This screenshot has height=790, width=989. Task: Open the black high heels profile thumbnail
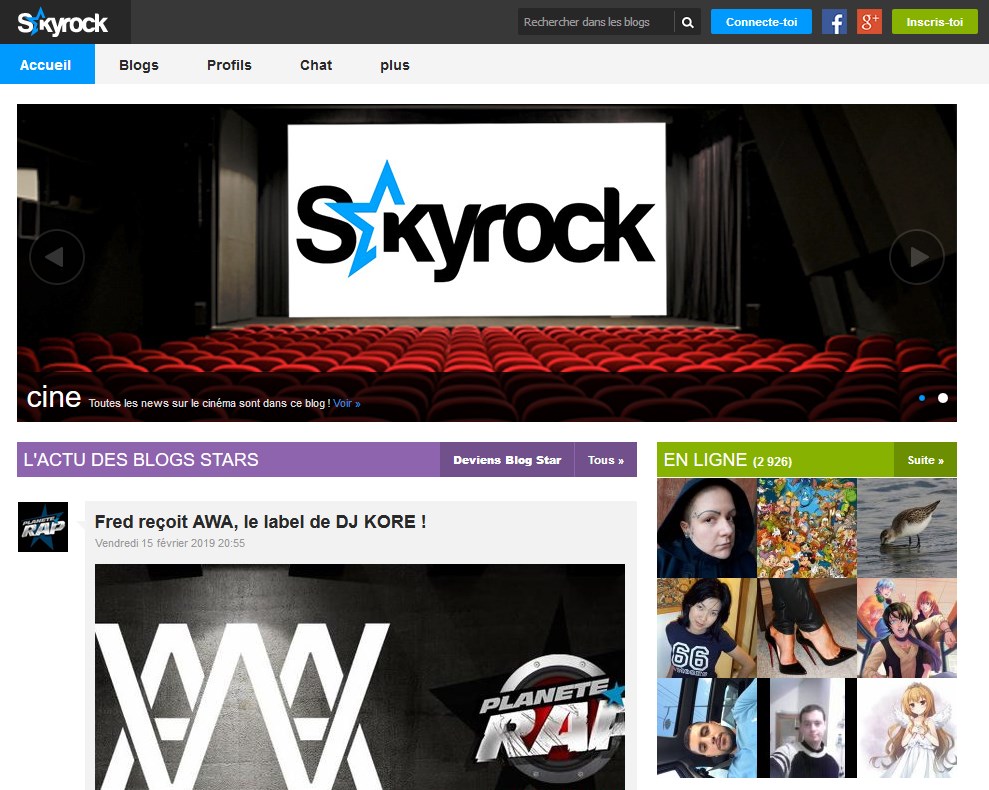point(807,628)
